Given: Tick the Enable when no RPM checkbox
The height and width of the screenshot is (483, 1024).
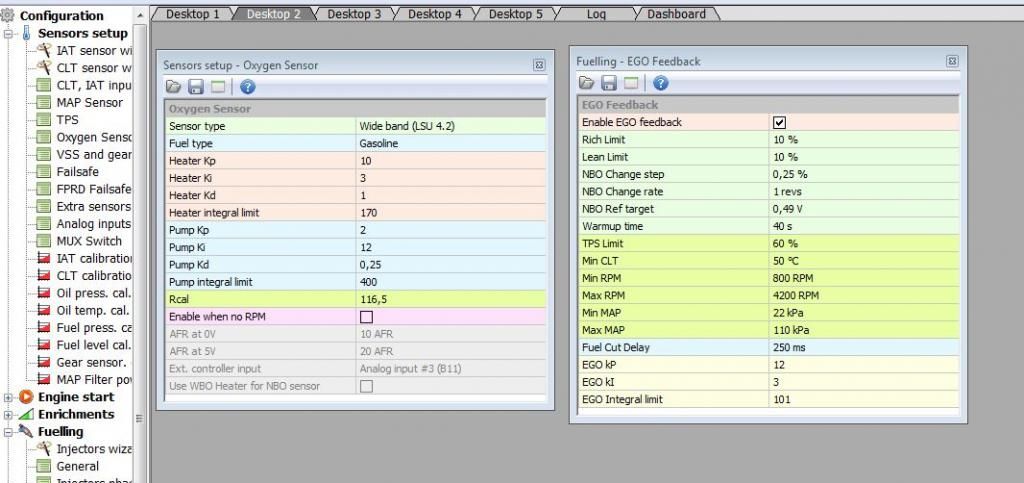Looking at the screenshot, I should click(366, 317).
